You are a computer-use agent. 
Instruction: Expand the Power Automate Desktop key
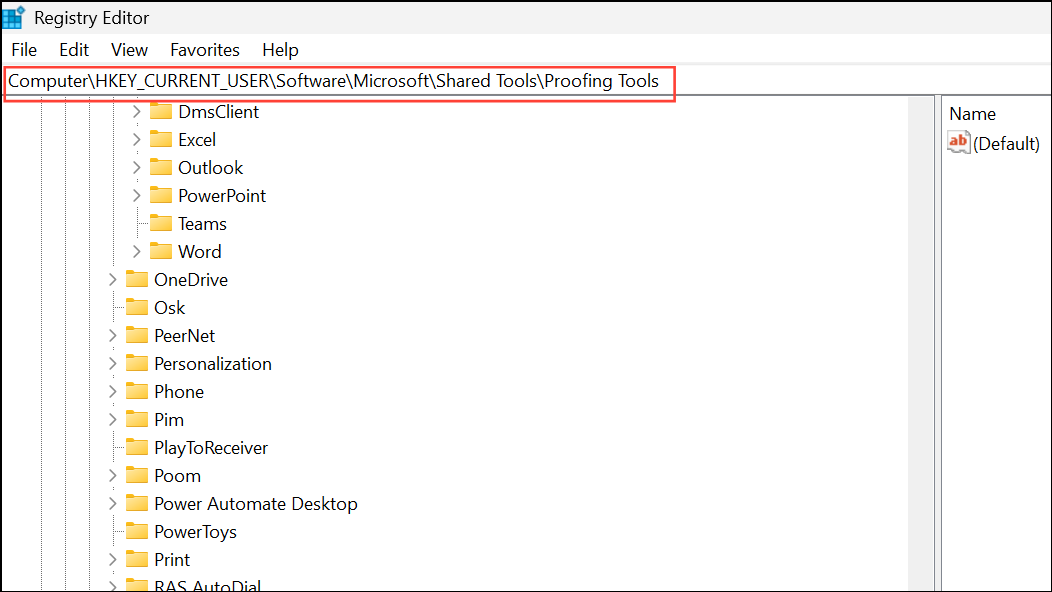tap(113, 504)
